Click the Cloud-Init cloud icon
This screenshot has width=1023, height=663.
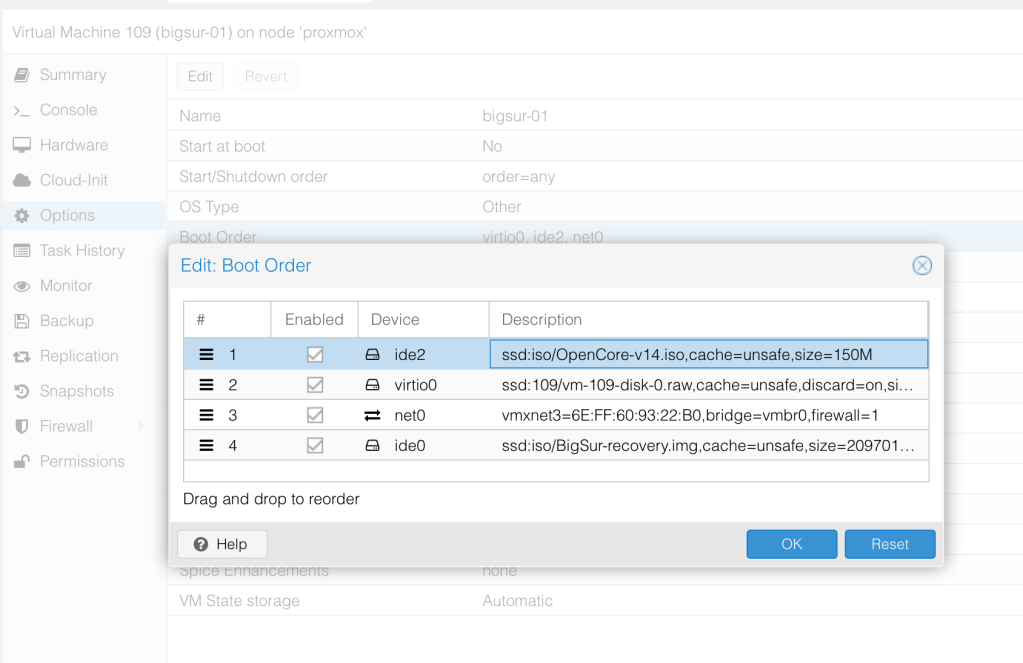click(21, 181)
